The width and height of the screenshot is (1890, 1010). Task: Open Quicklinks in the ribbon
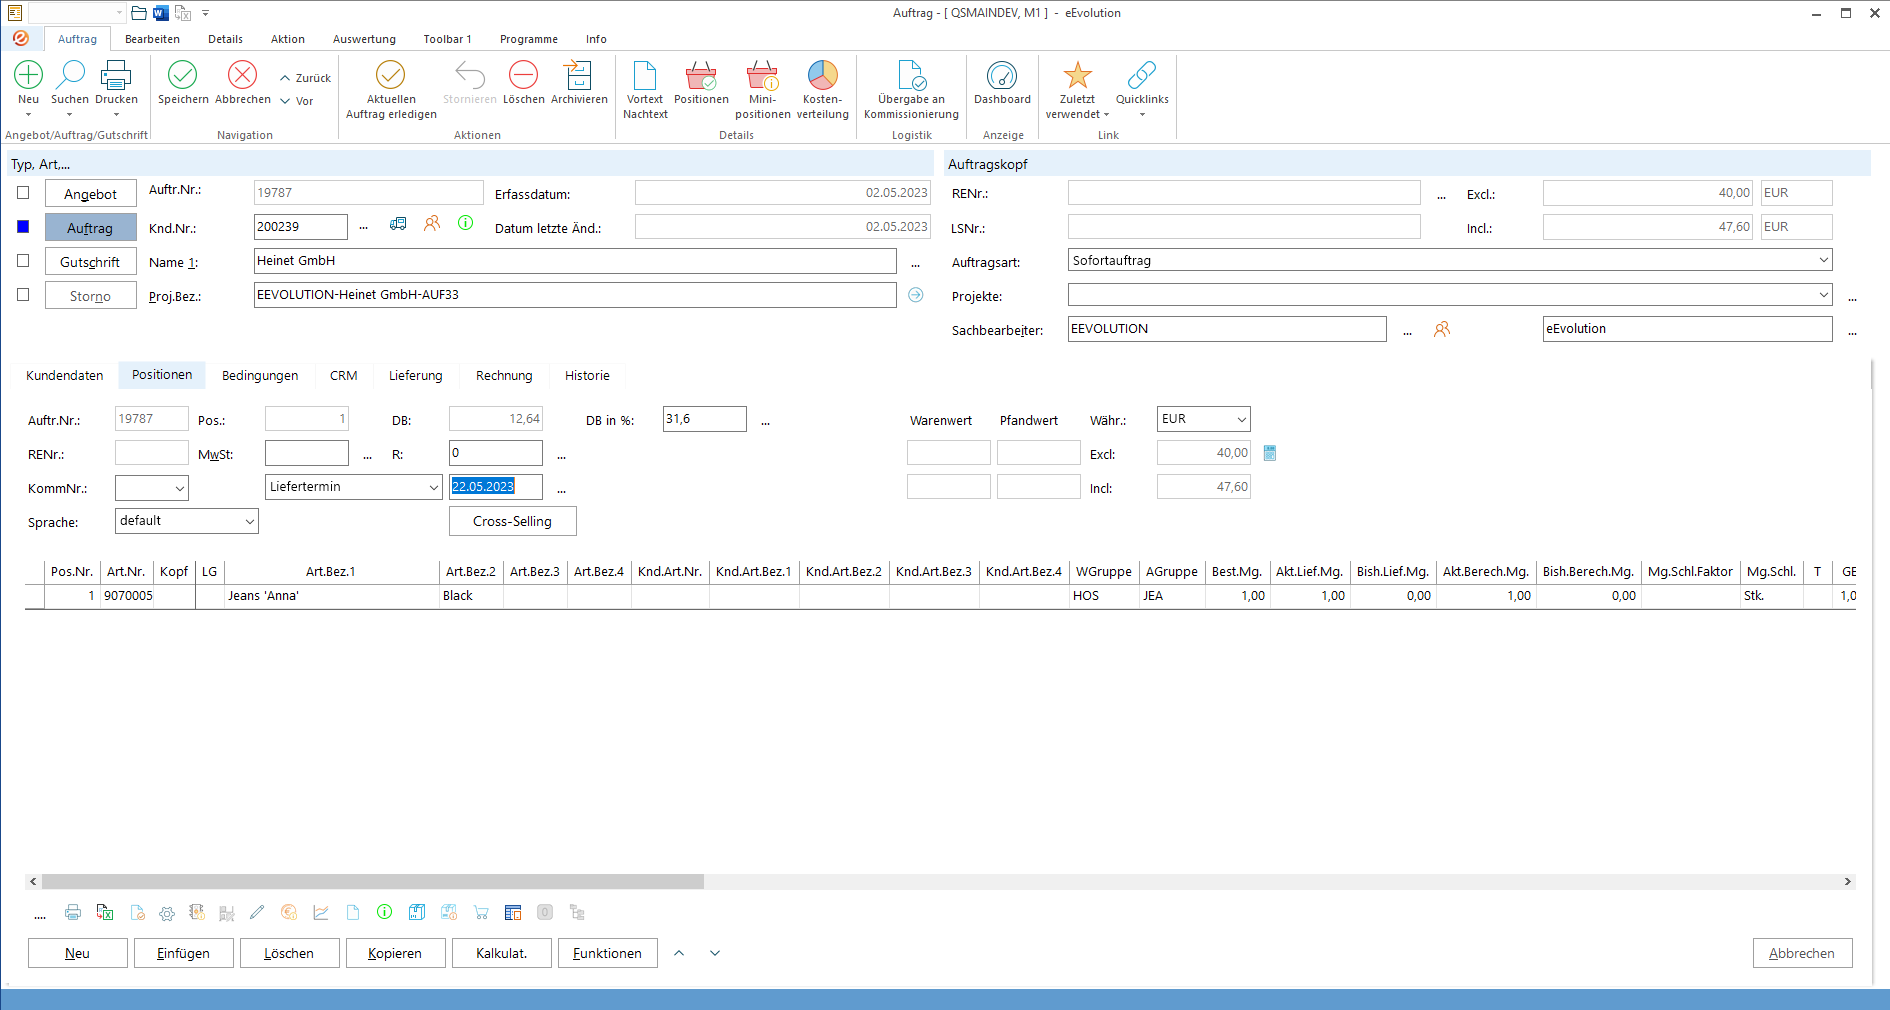(x=1142, y=89)
